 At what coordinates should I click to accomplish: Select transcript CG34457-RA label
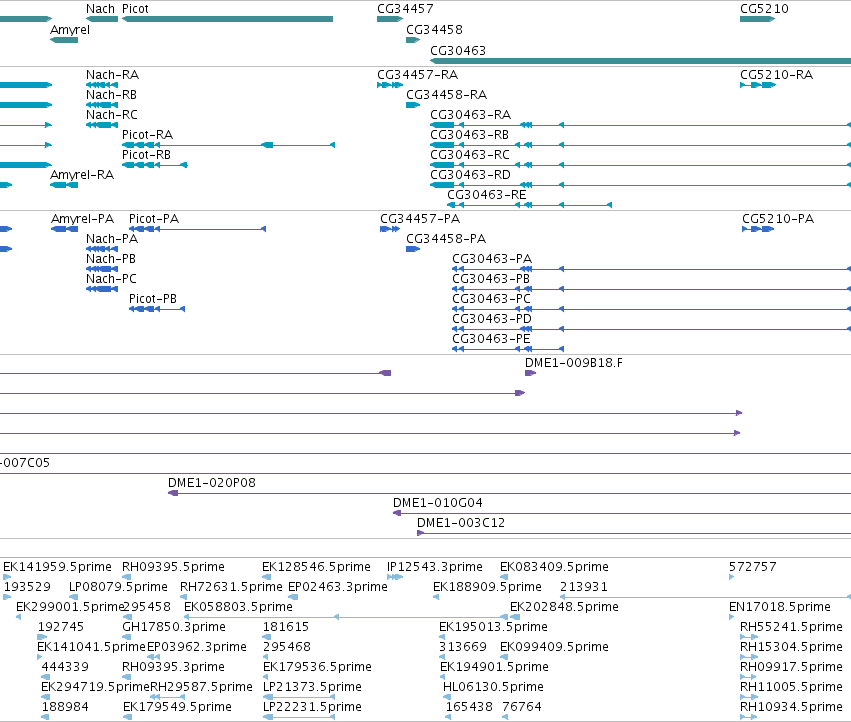point(417,75)
